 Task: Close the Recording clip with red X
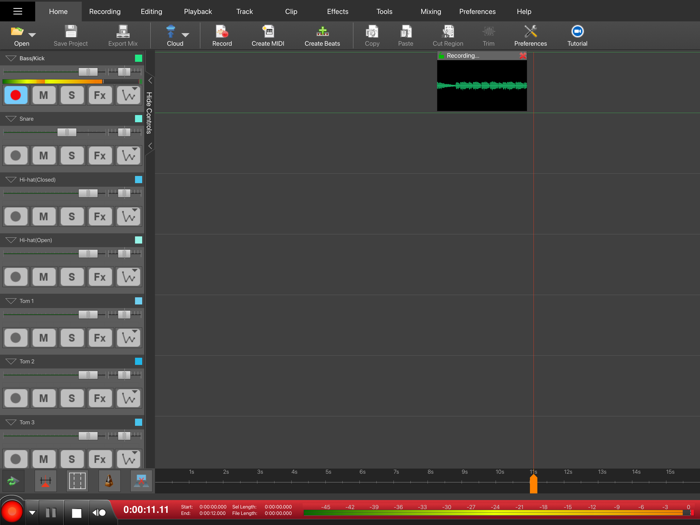coord(523,56)
